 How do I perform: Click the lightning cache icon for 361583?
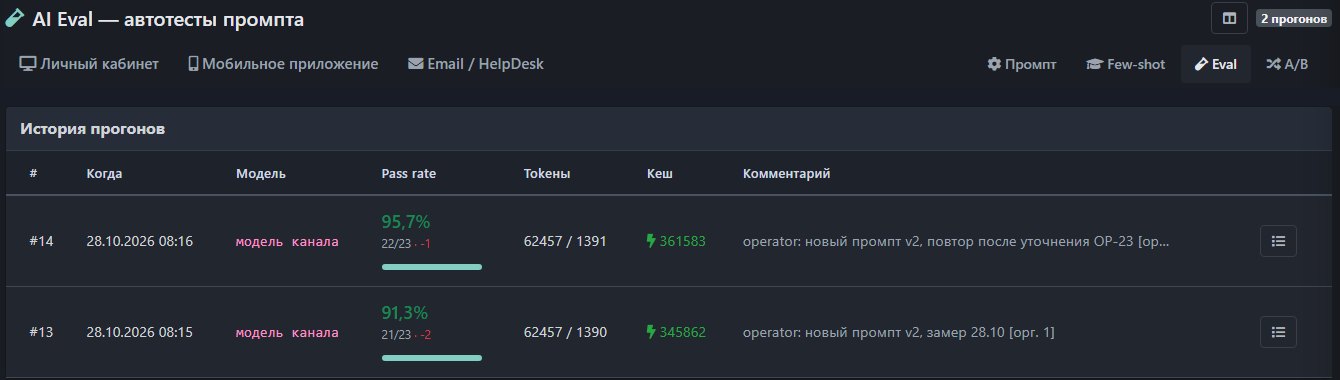tap(651, 241)
